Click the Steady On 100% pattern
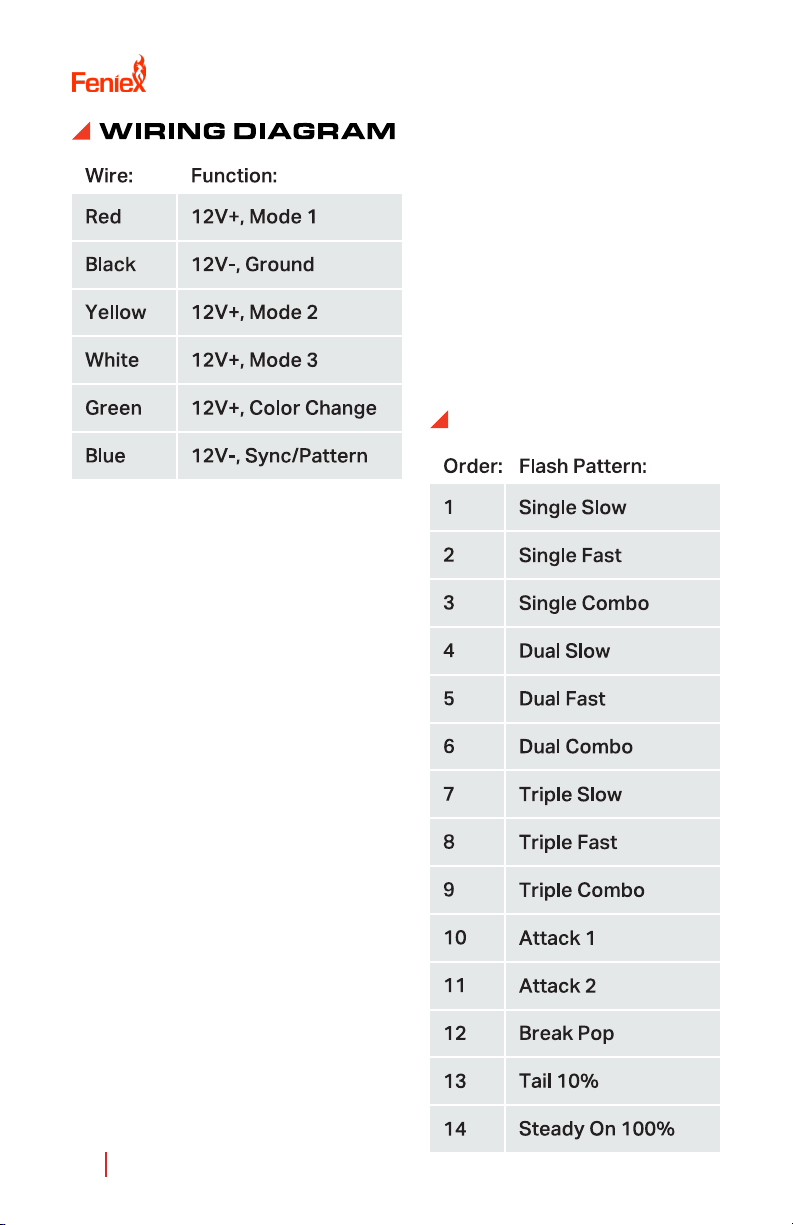The width and height of the screenshot is (793, 1225). (x=596, y=1129)
